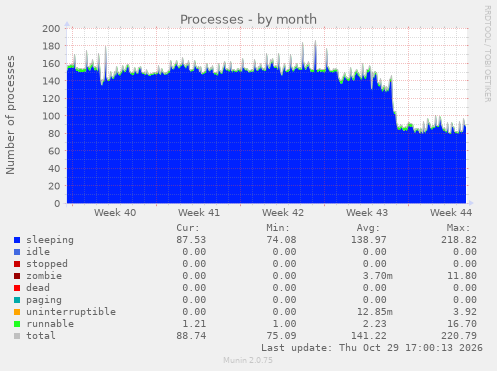
Task: Click the 'uninterruptible' legend label
Action: 71,312
